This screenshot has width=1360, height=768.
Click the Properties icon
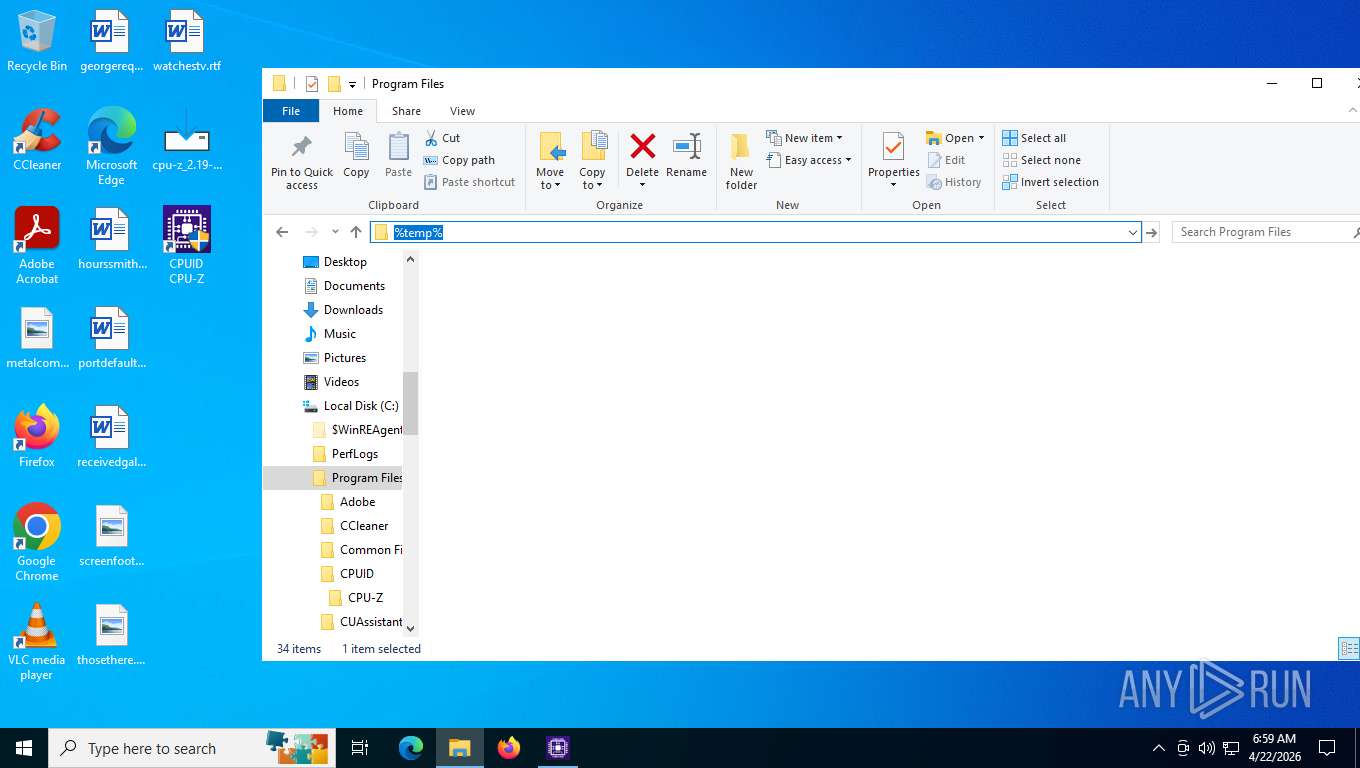[x=893, y=148]
